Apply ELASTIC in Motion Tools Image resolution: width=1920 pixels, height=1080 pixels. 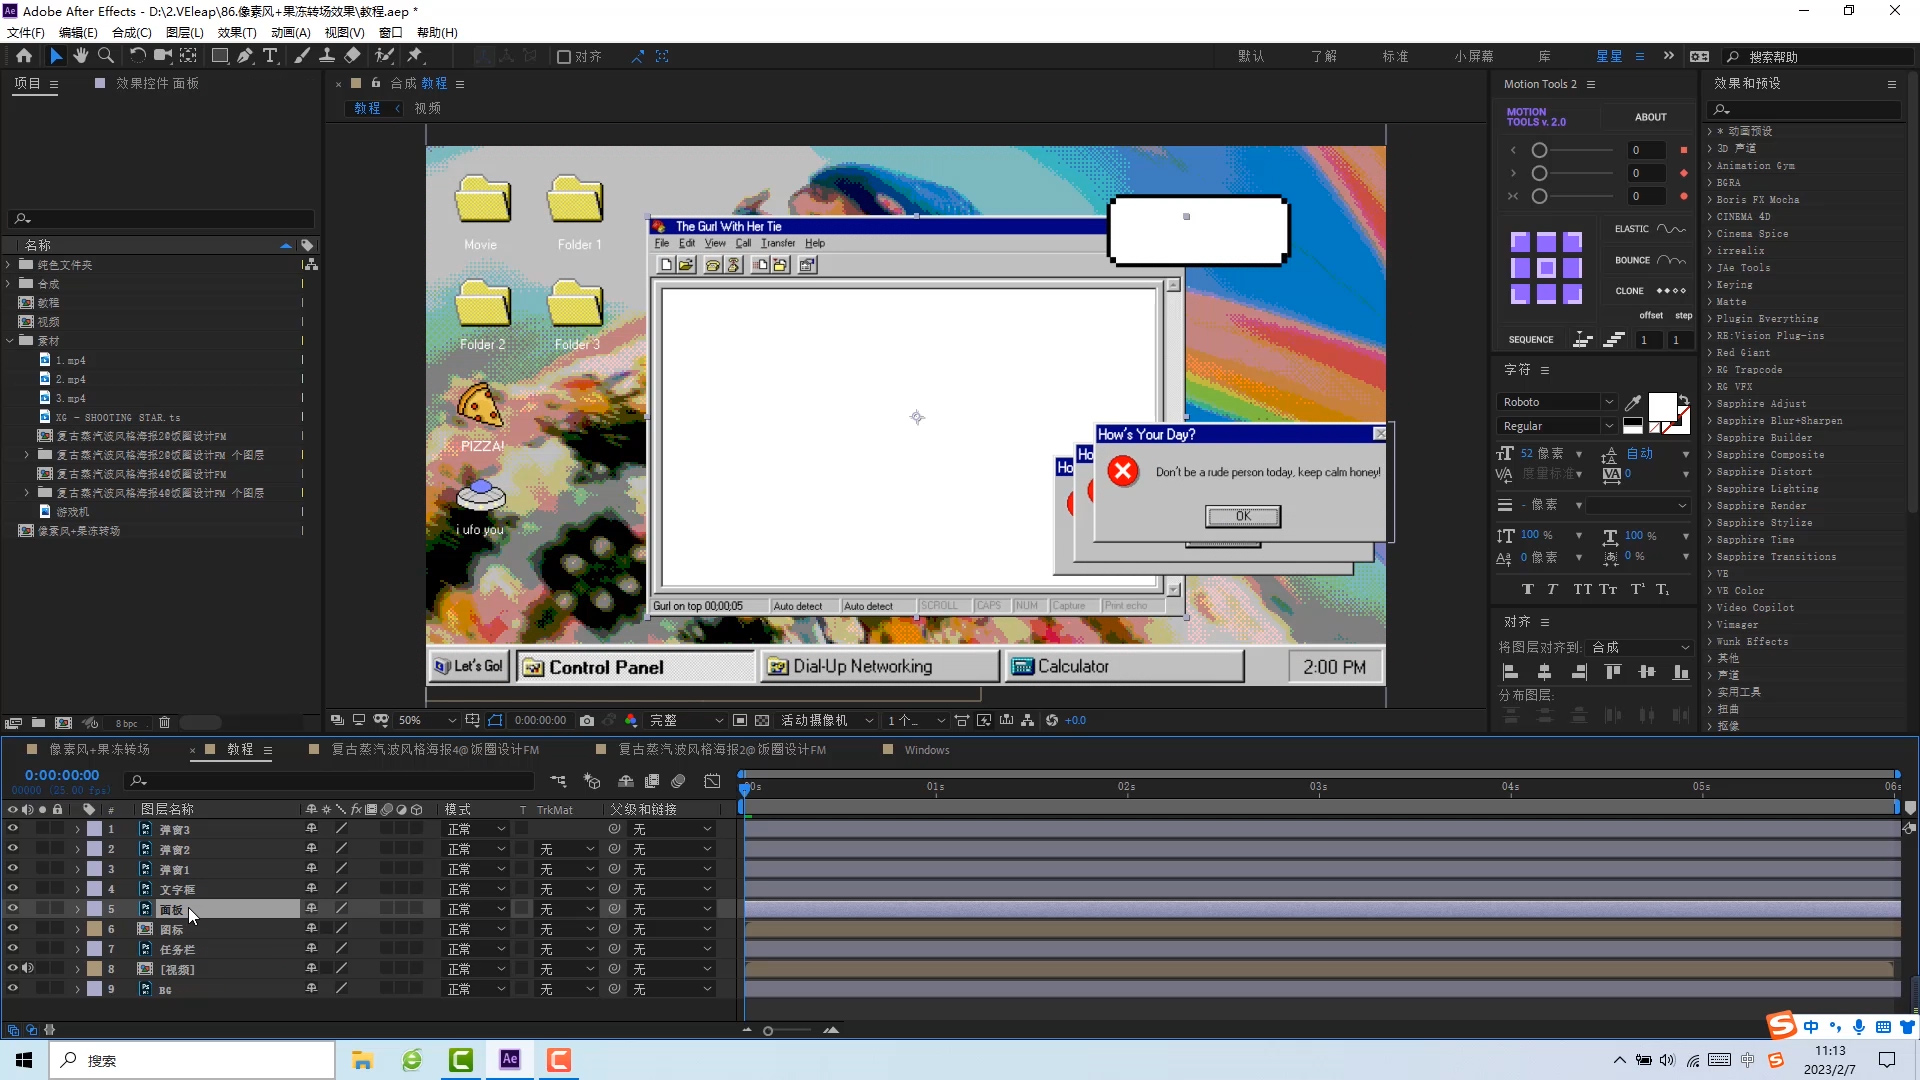1649,229
